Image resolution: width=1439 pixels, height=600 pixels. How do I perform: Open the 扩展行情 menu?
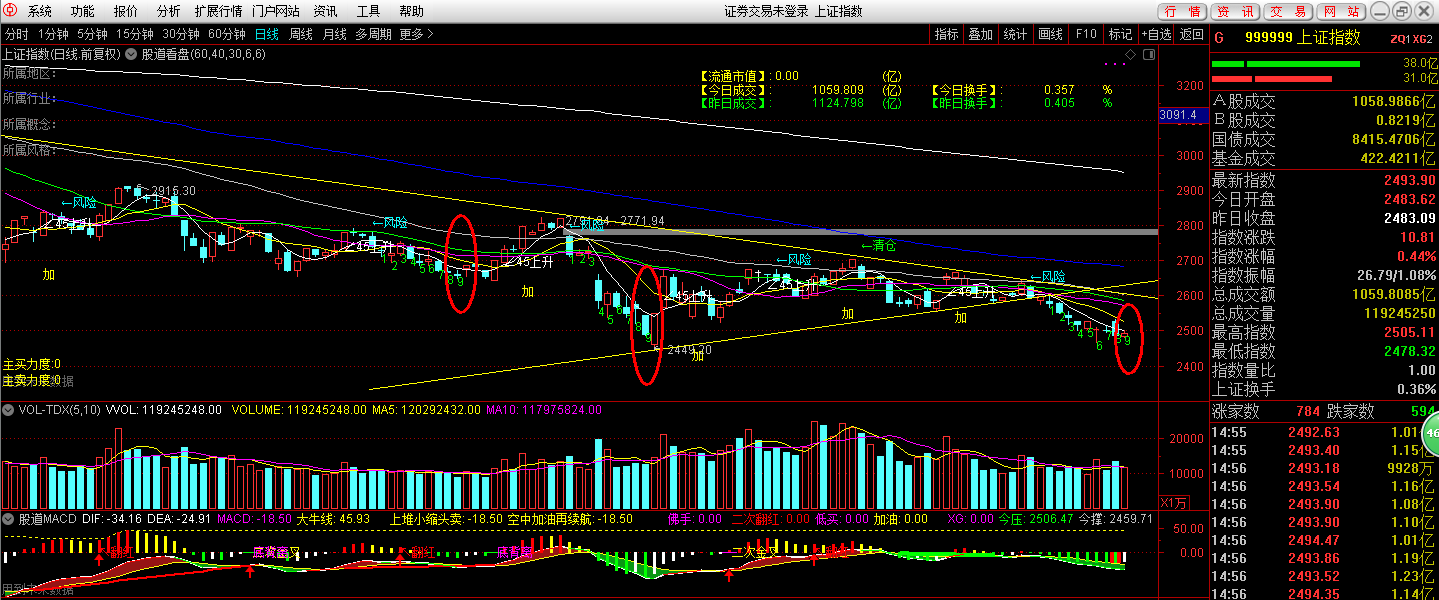tap(218, 11)
